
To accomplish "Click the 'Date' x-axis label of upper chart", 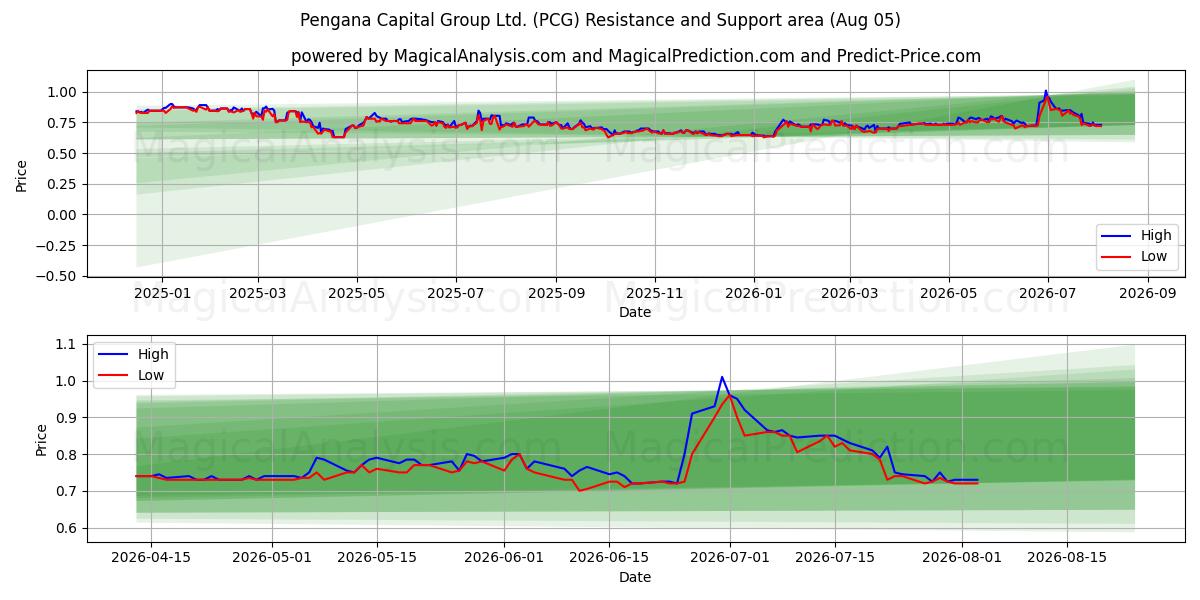I will pos(635,312).
